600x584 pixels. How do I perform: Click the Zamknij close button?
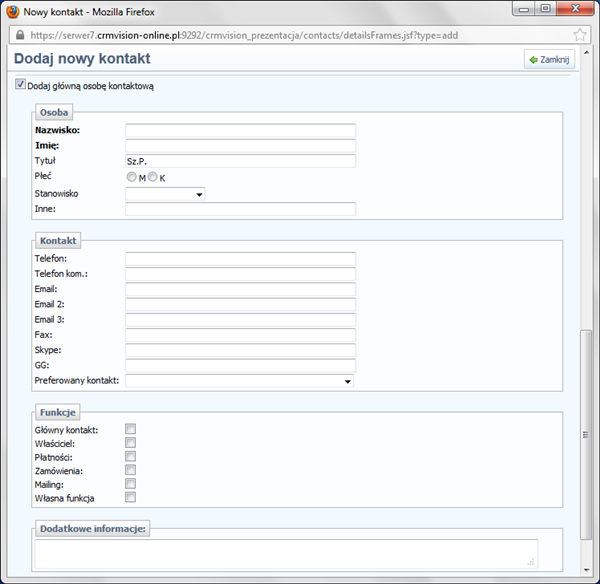pyautogui.click(x=548, y=60)
